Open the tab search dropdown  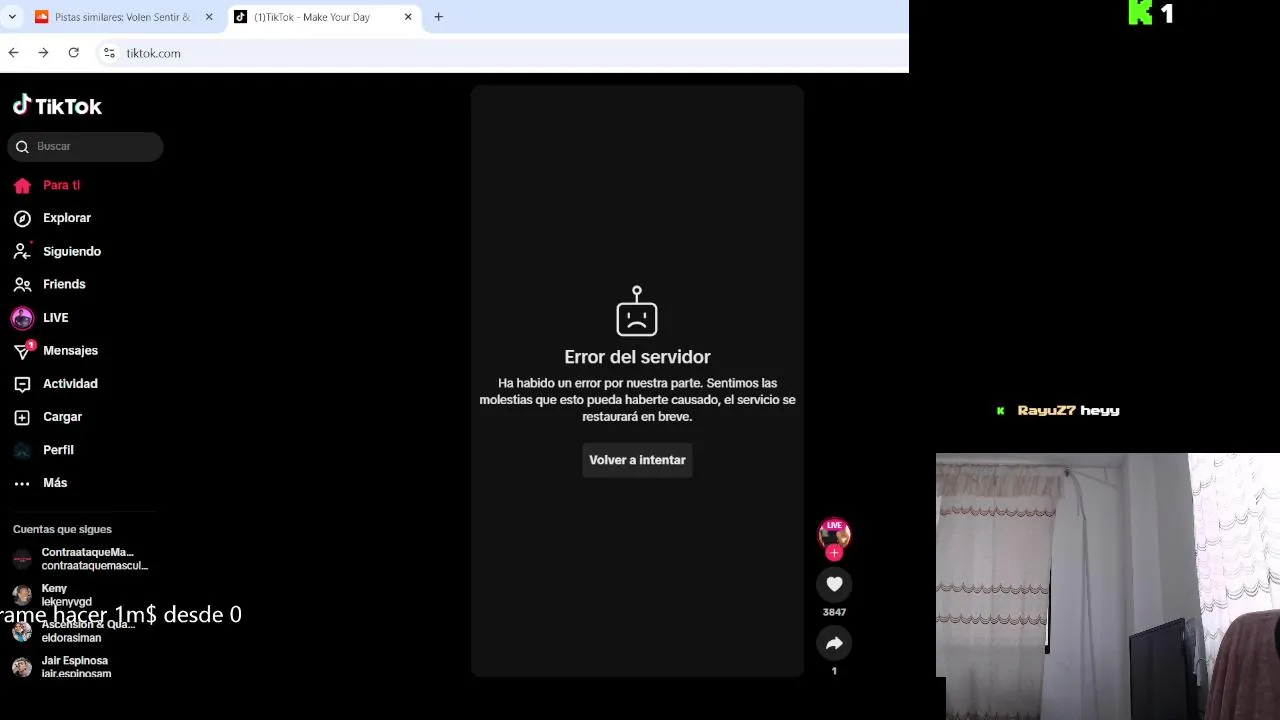pos(12,17)
